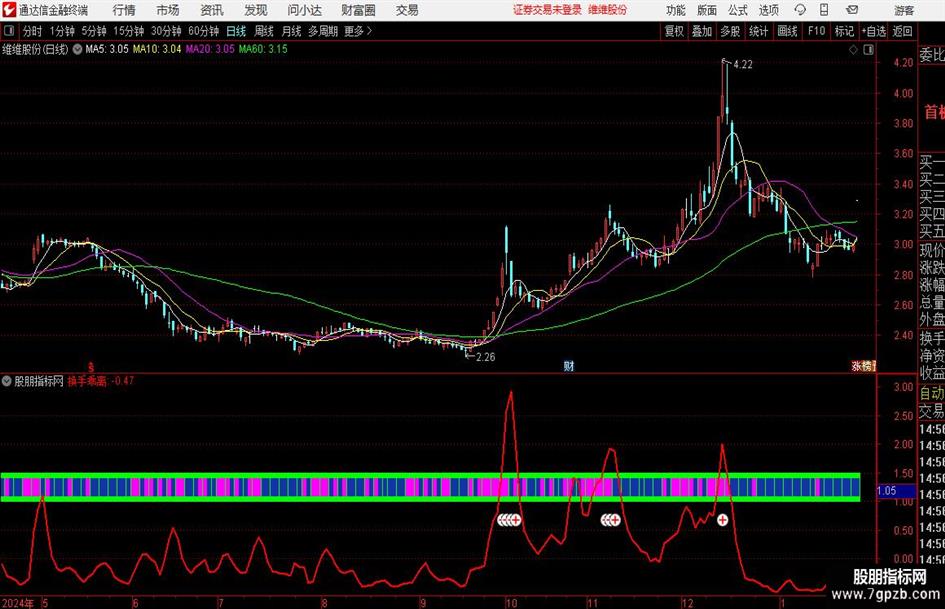This screenshot has height=609, width=945.
Task: Open the 选项 menu
Action: coord(769,10)
